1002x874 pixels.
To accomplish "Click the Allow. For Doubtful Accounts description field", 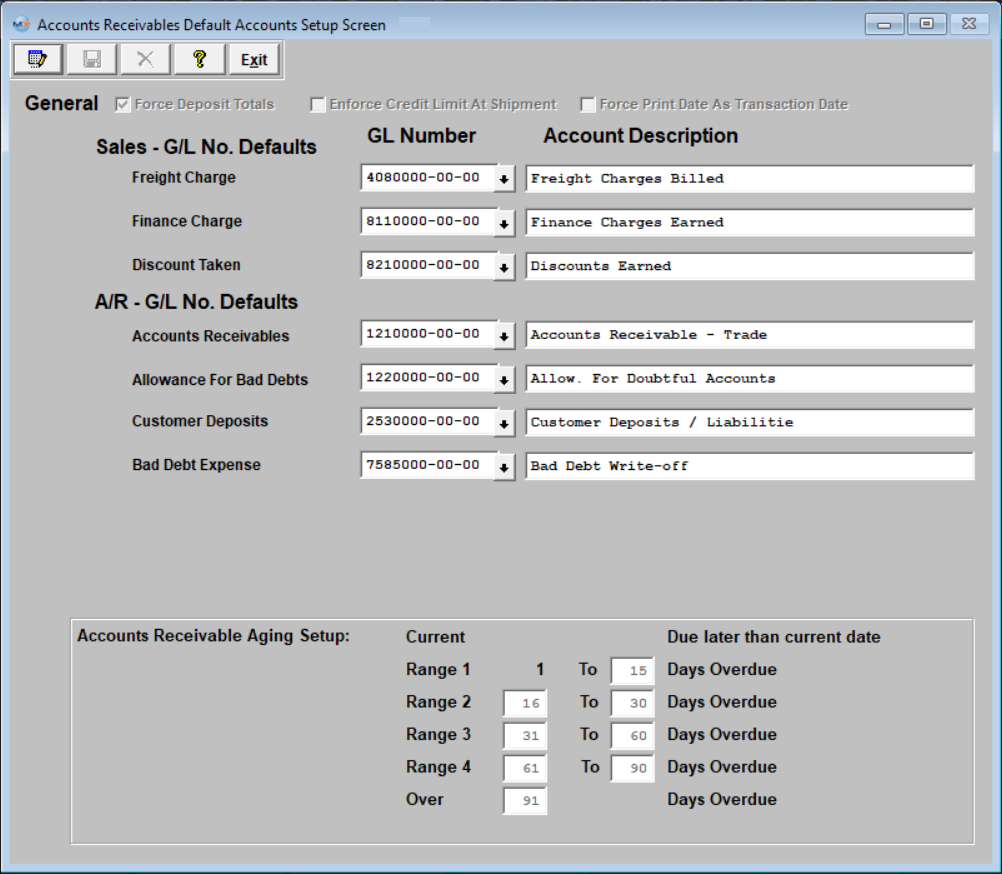I will pyautogui.click(x=750, y=378).
